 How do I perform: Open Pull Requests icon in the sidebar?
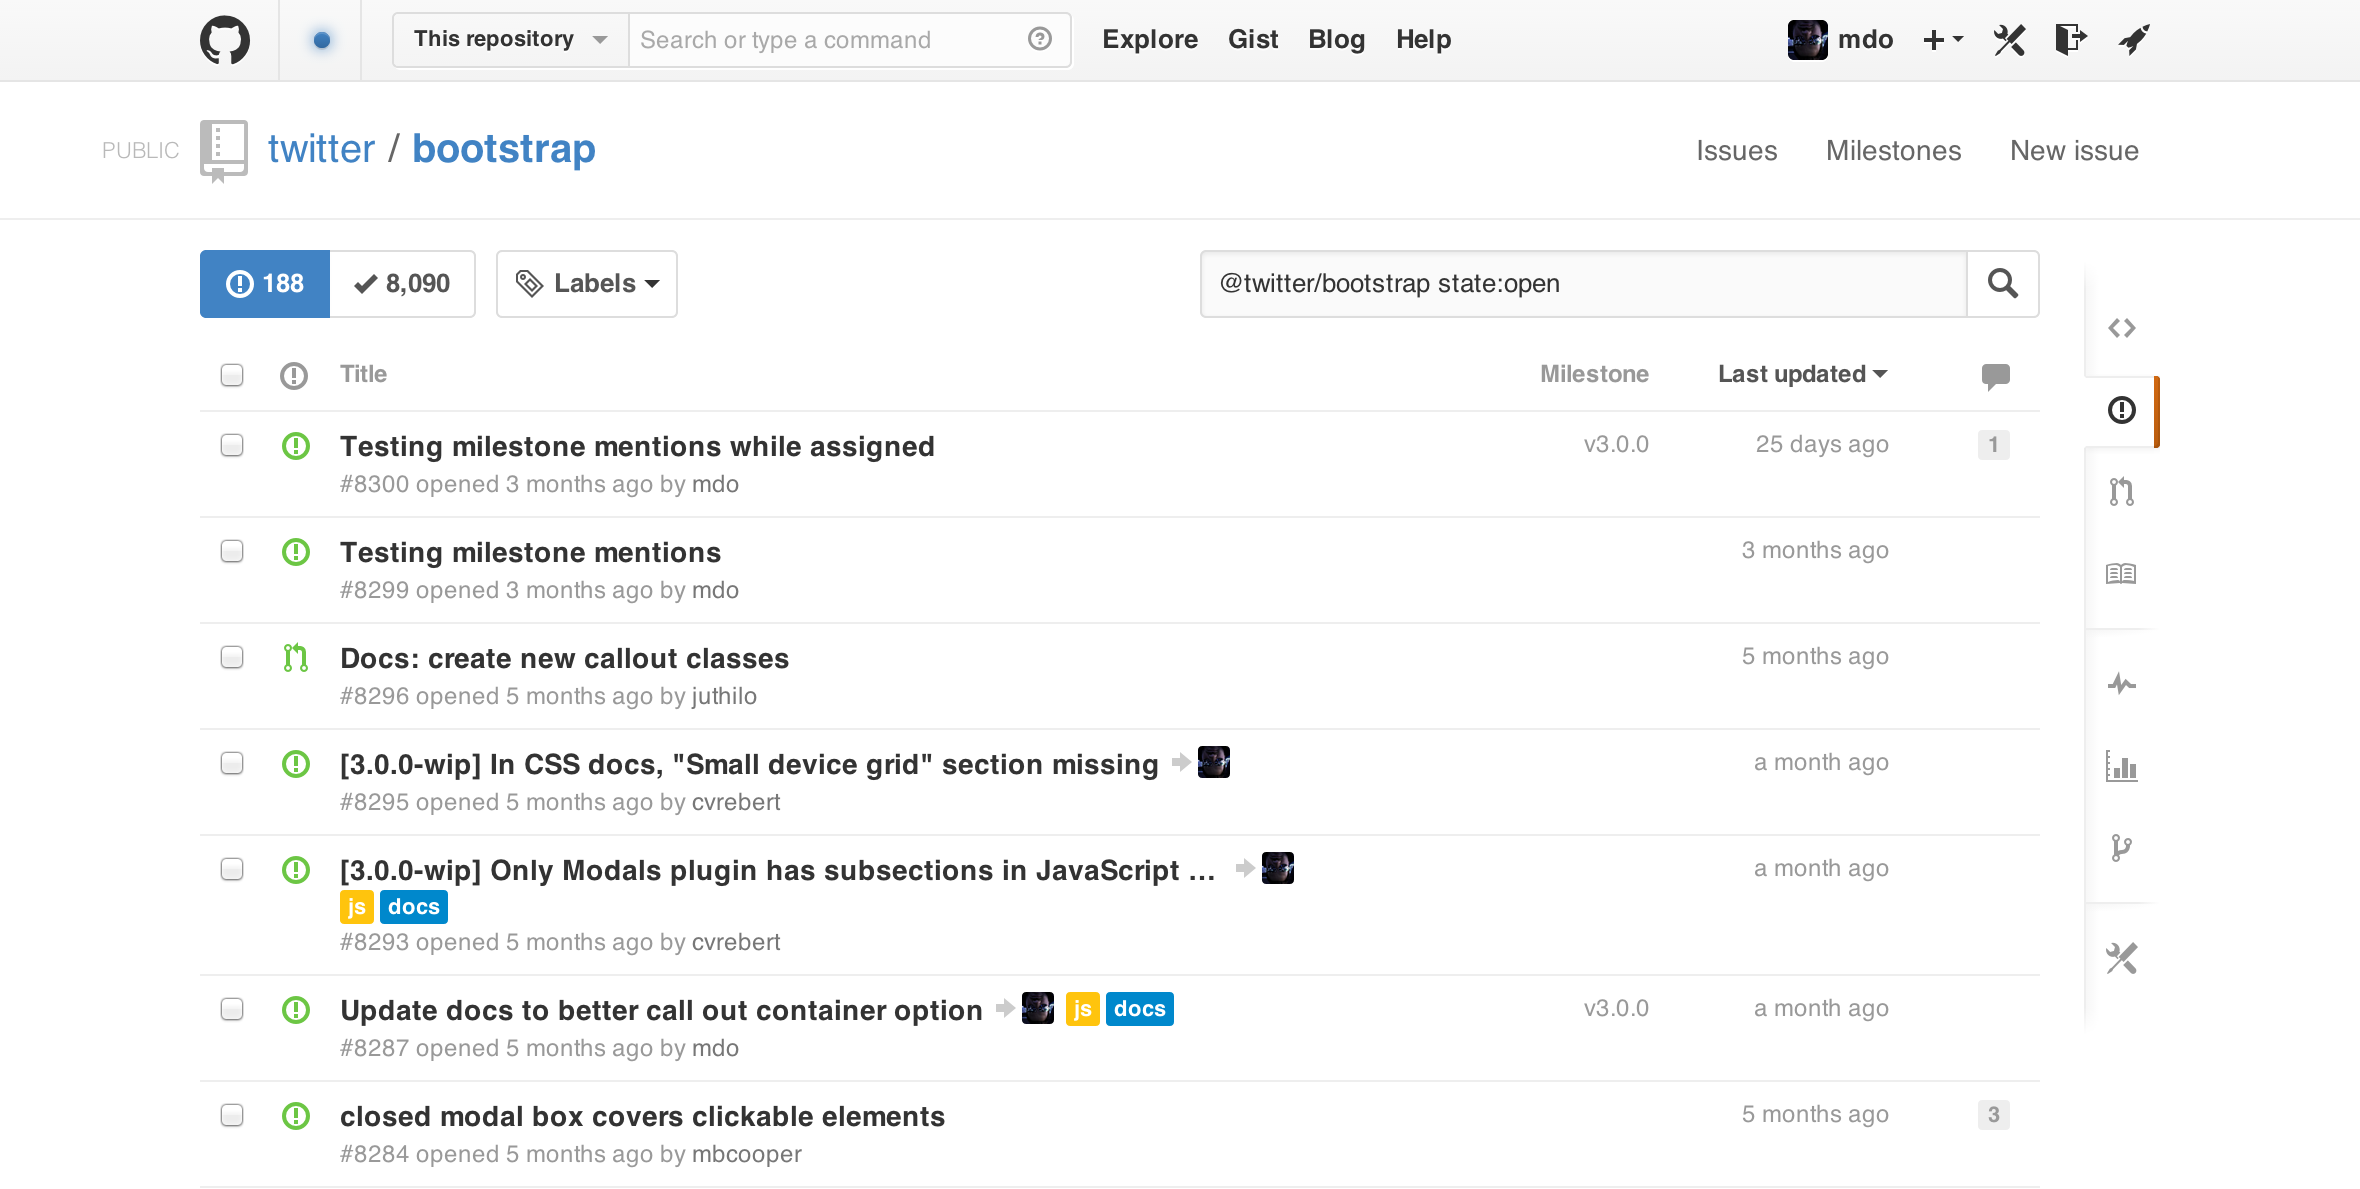tap(2121, 491)
